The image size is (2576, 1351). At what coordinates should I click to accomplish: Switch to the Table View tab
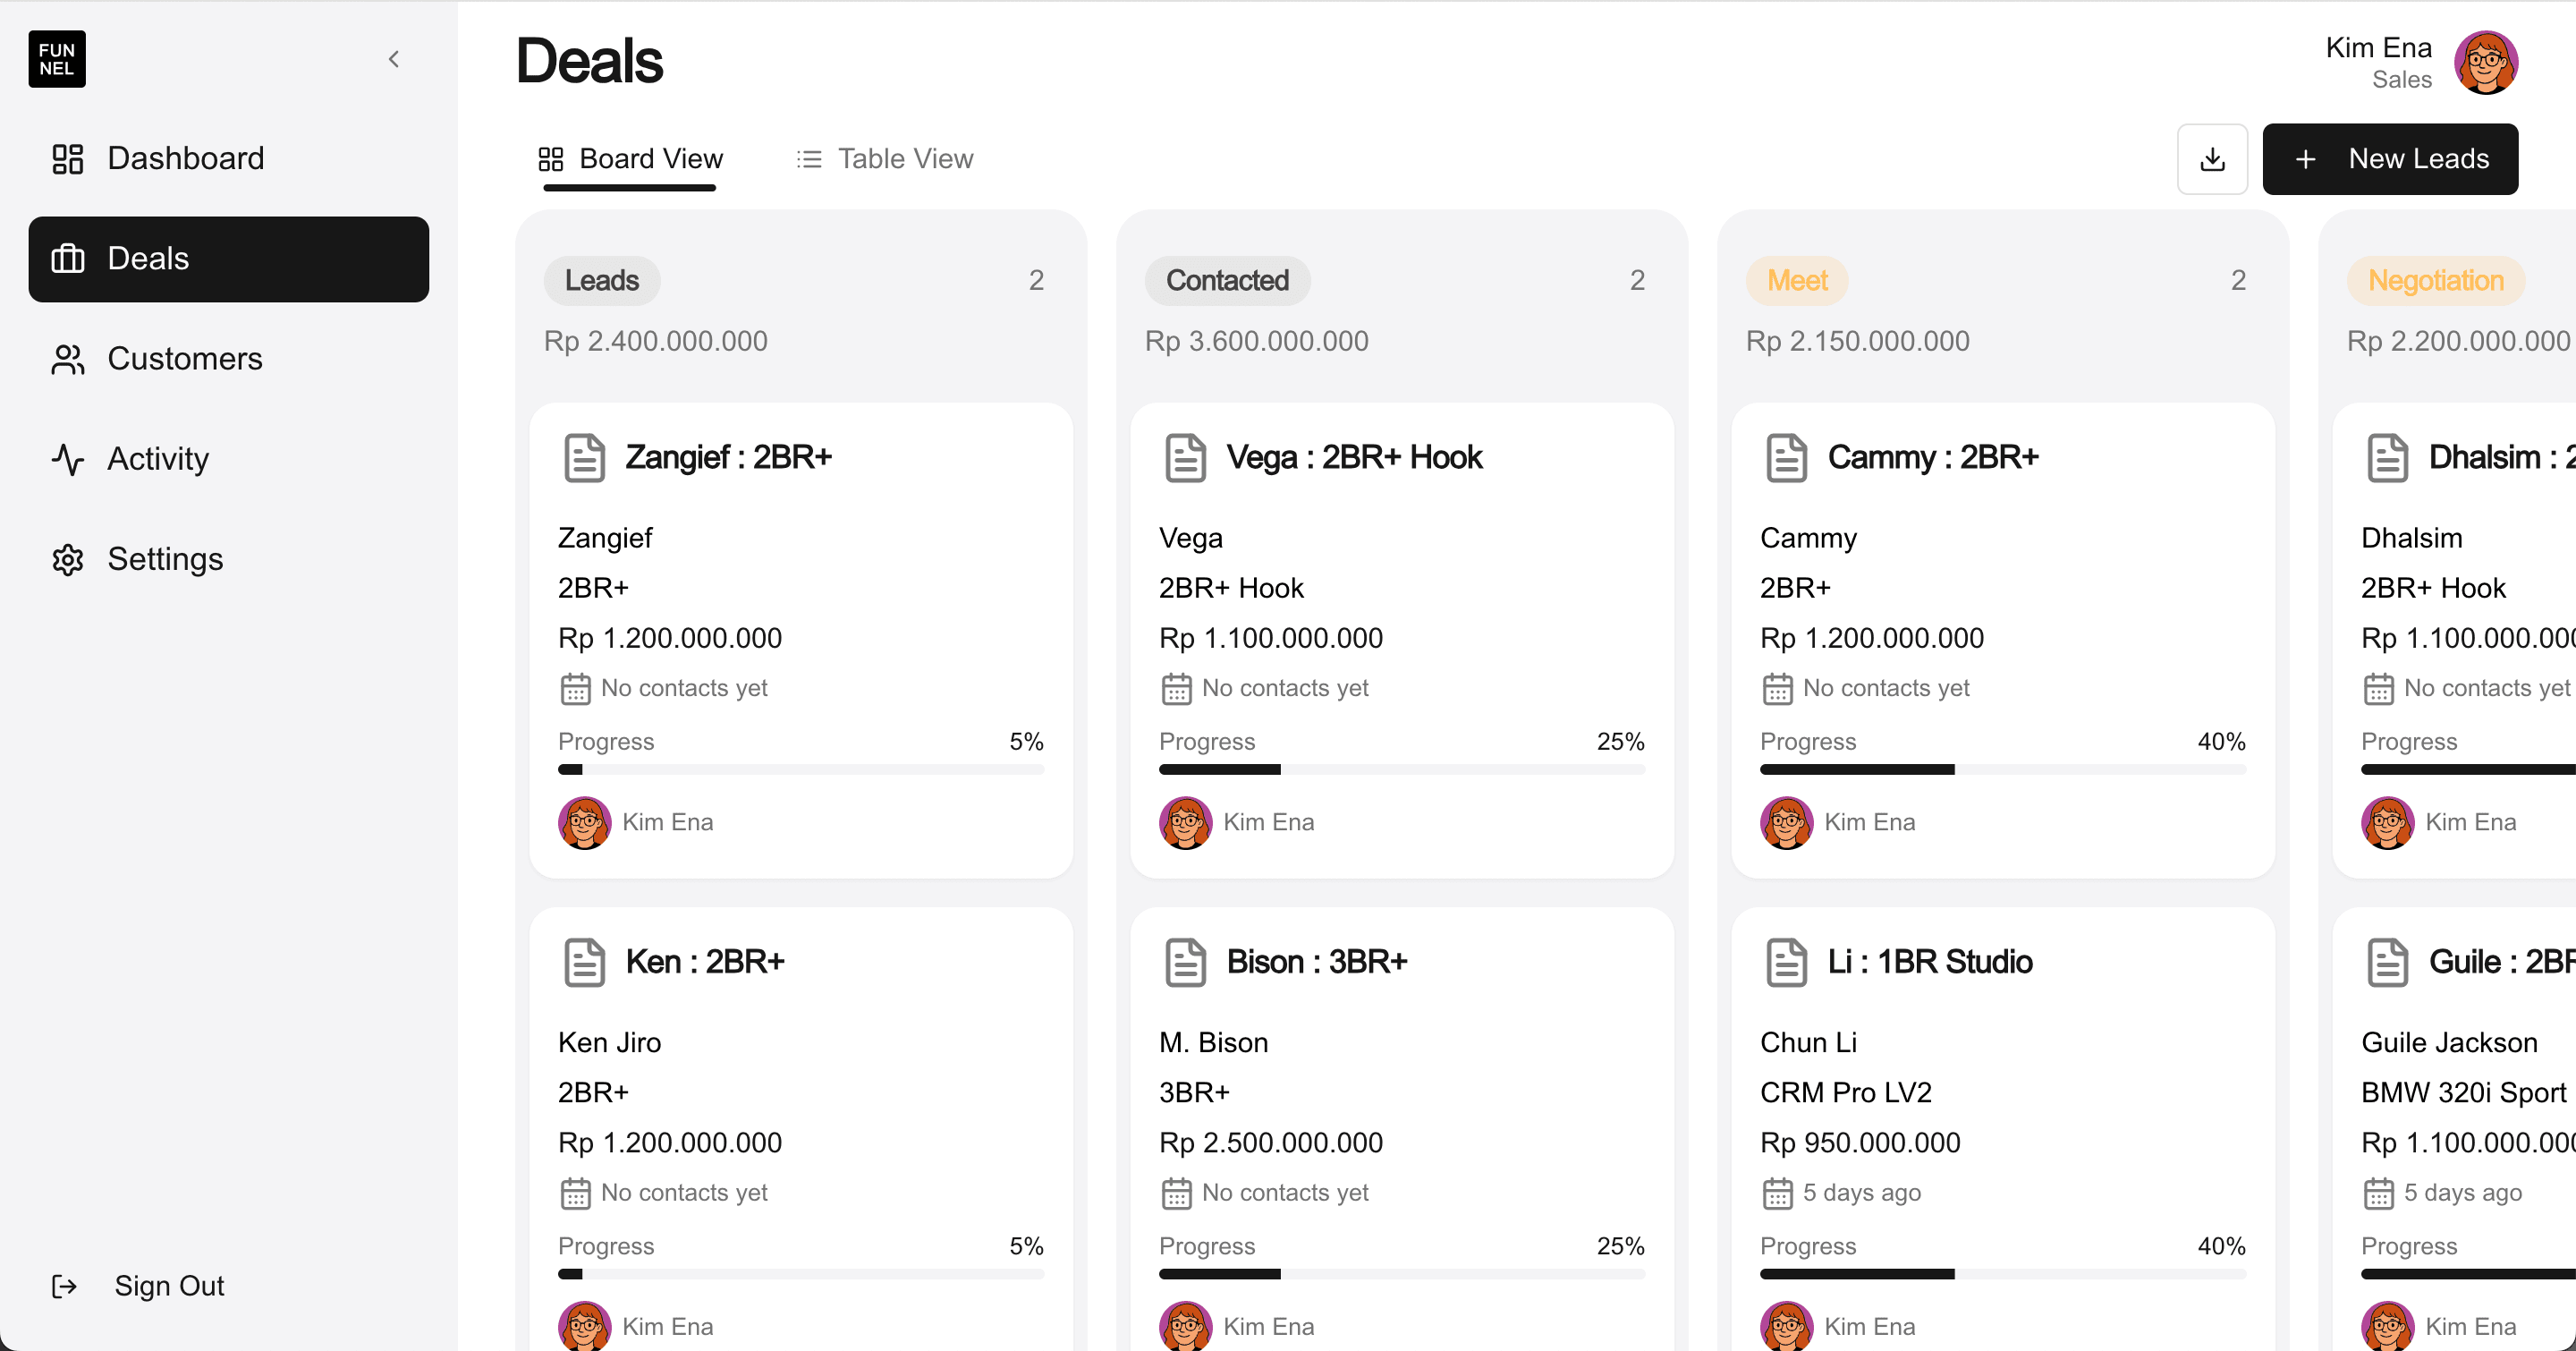coord(885,159)
